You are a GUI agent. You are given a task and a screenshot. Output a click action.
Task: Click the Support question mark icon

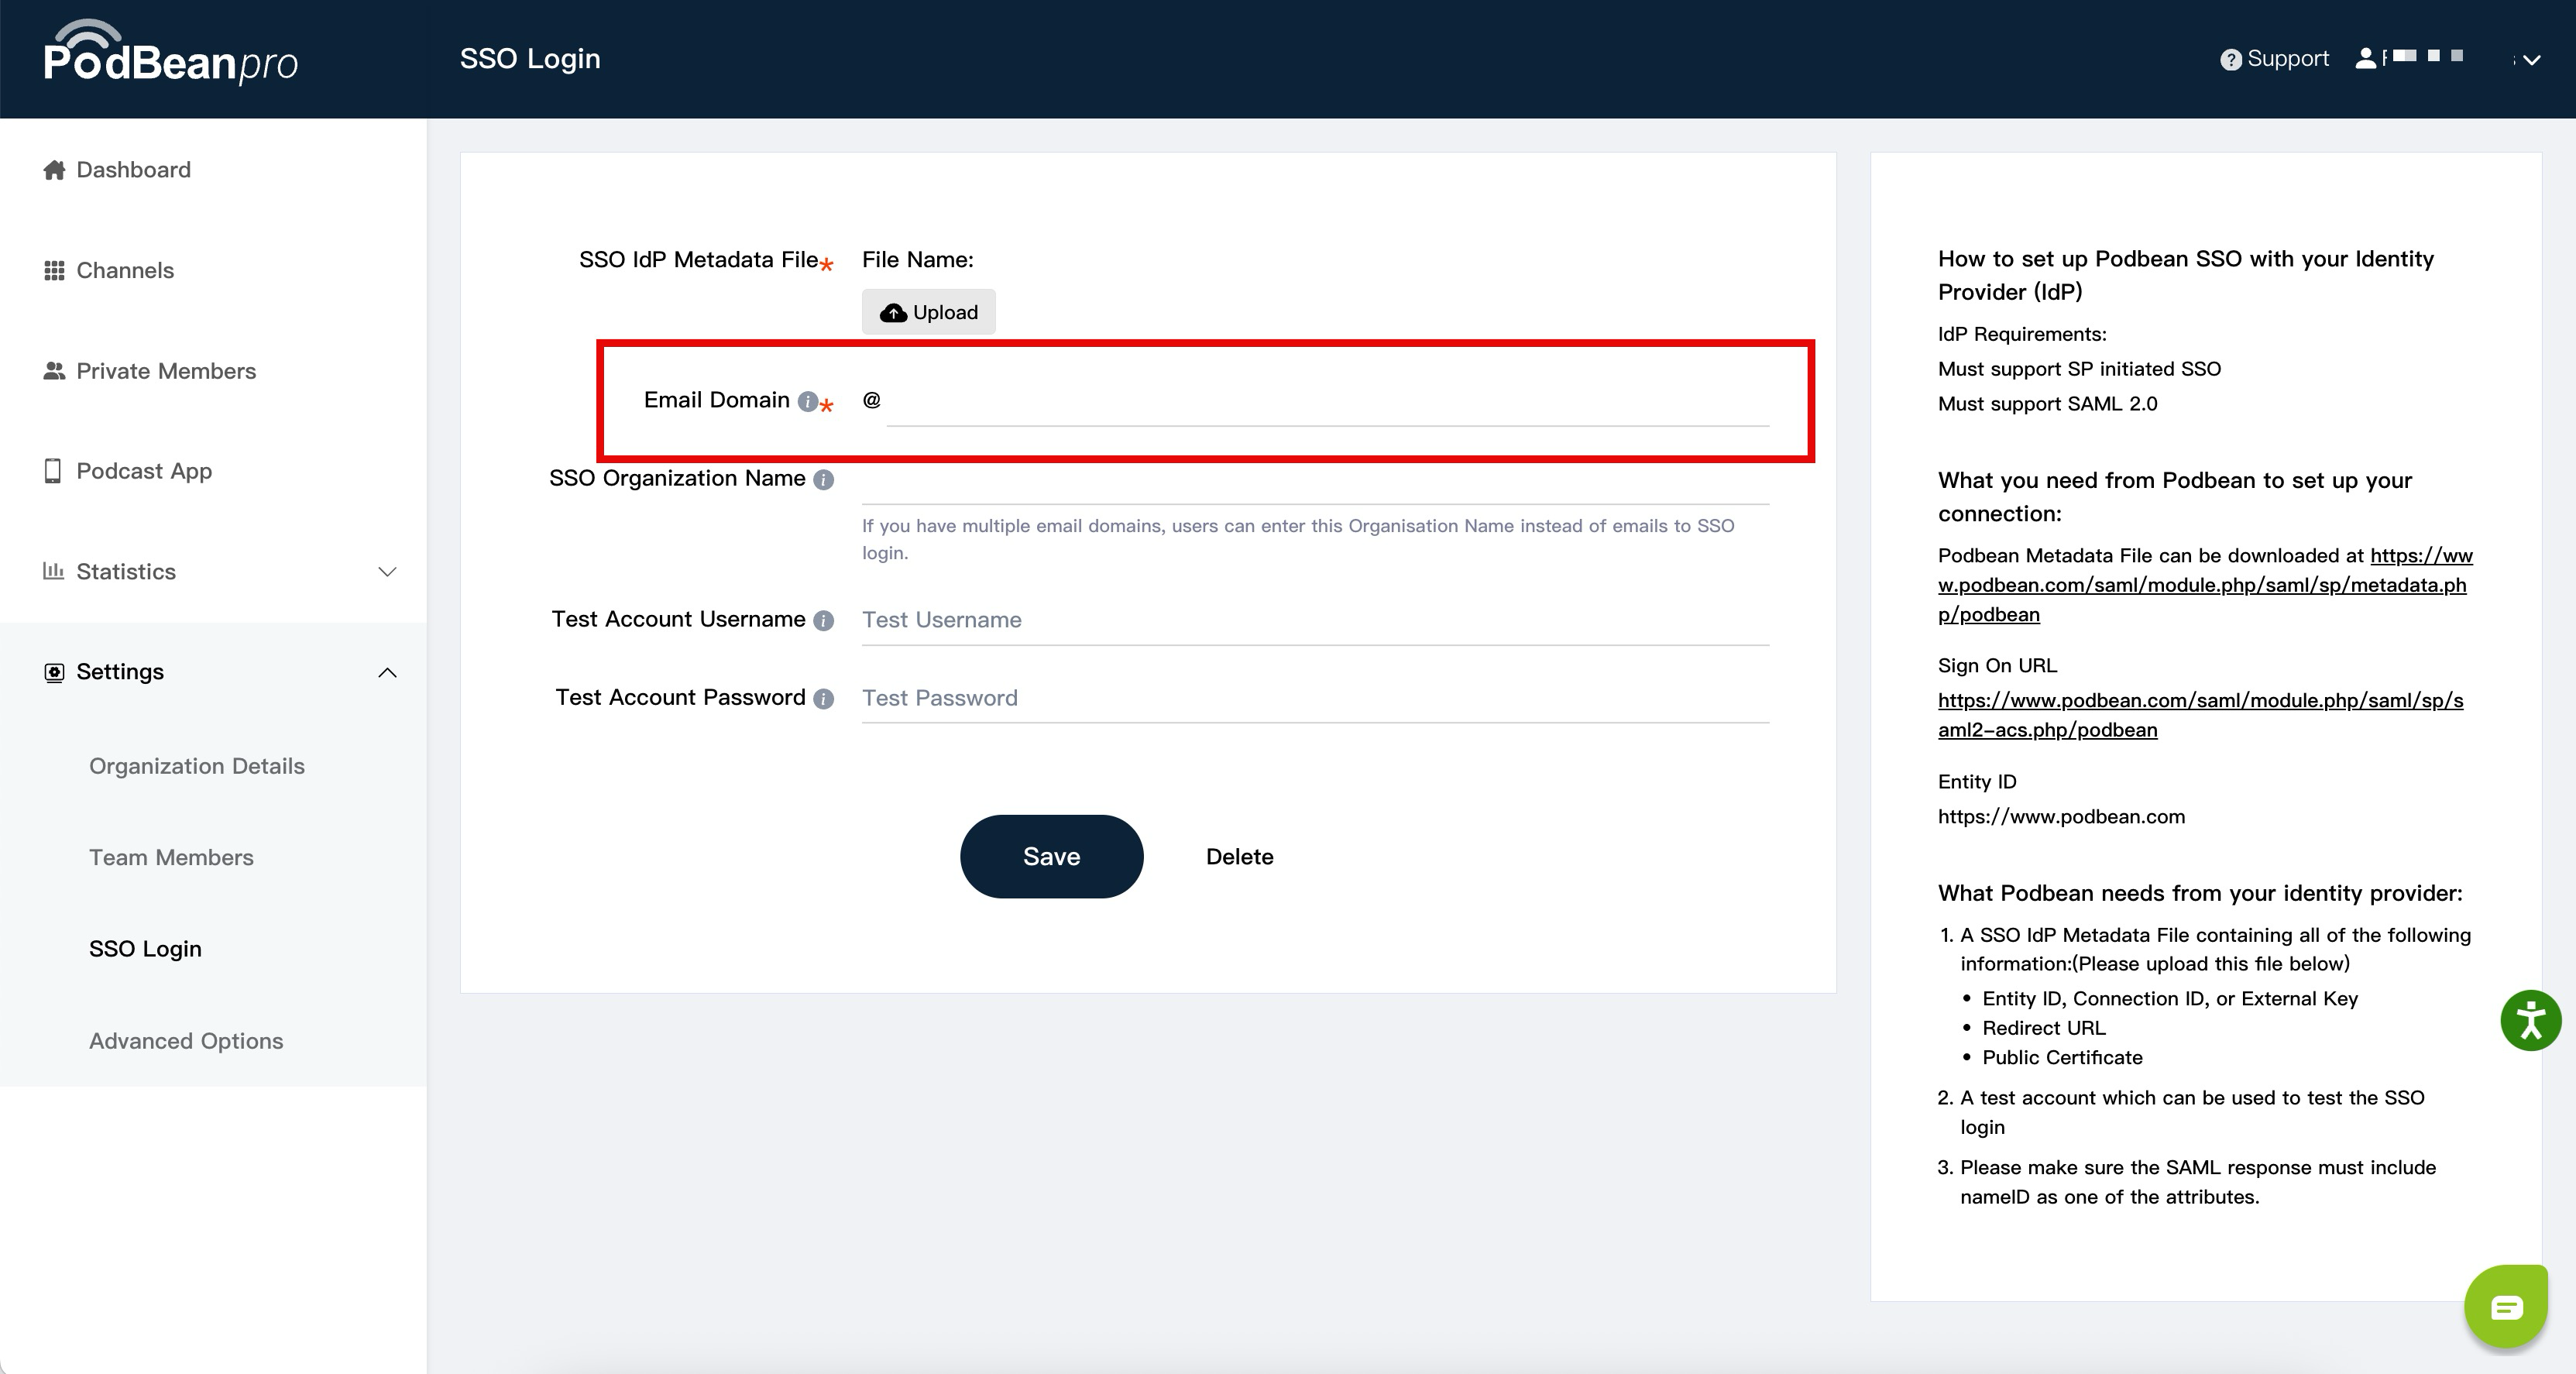tap(2230, 60)
